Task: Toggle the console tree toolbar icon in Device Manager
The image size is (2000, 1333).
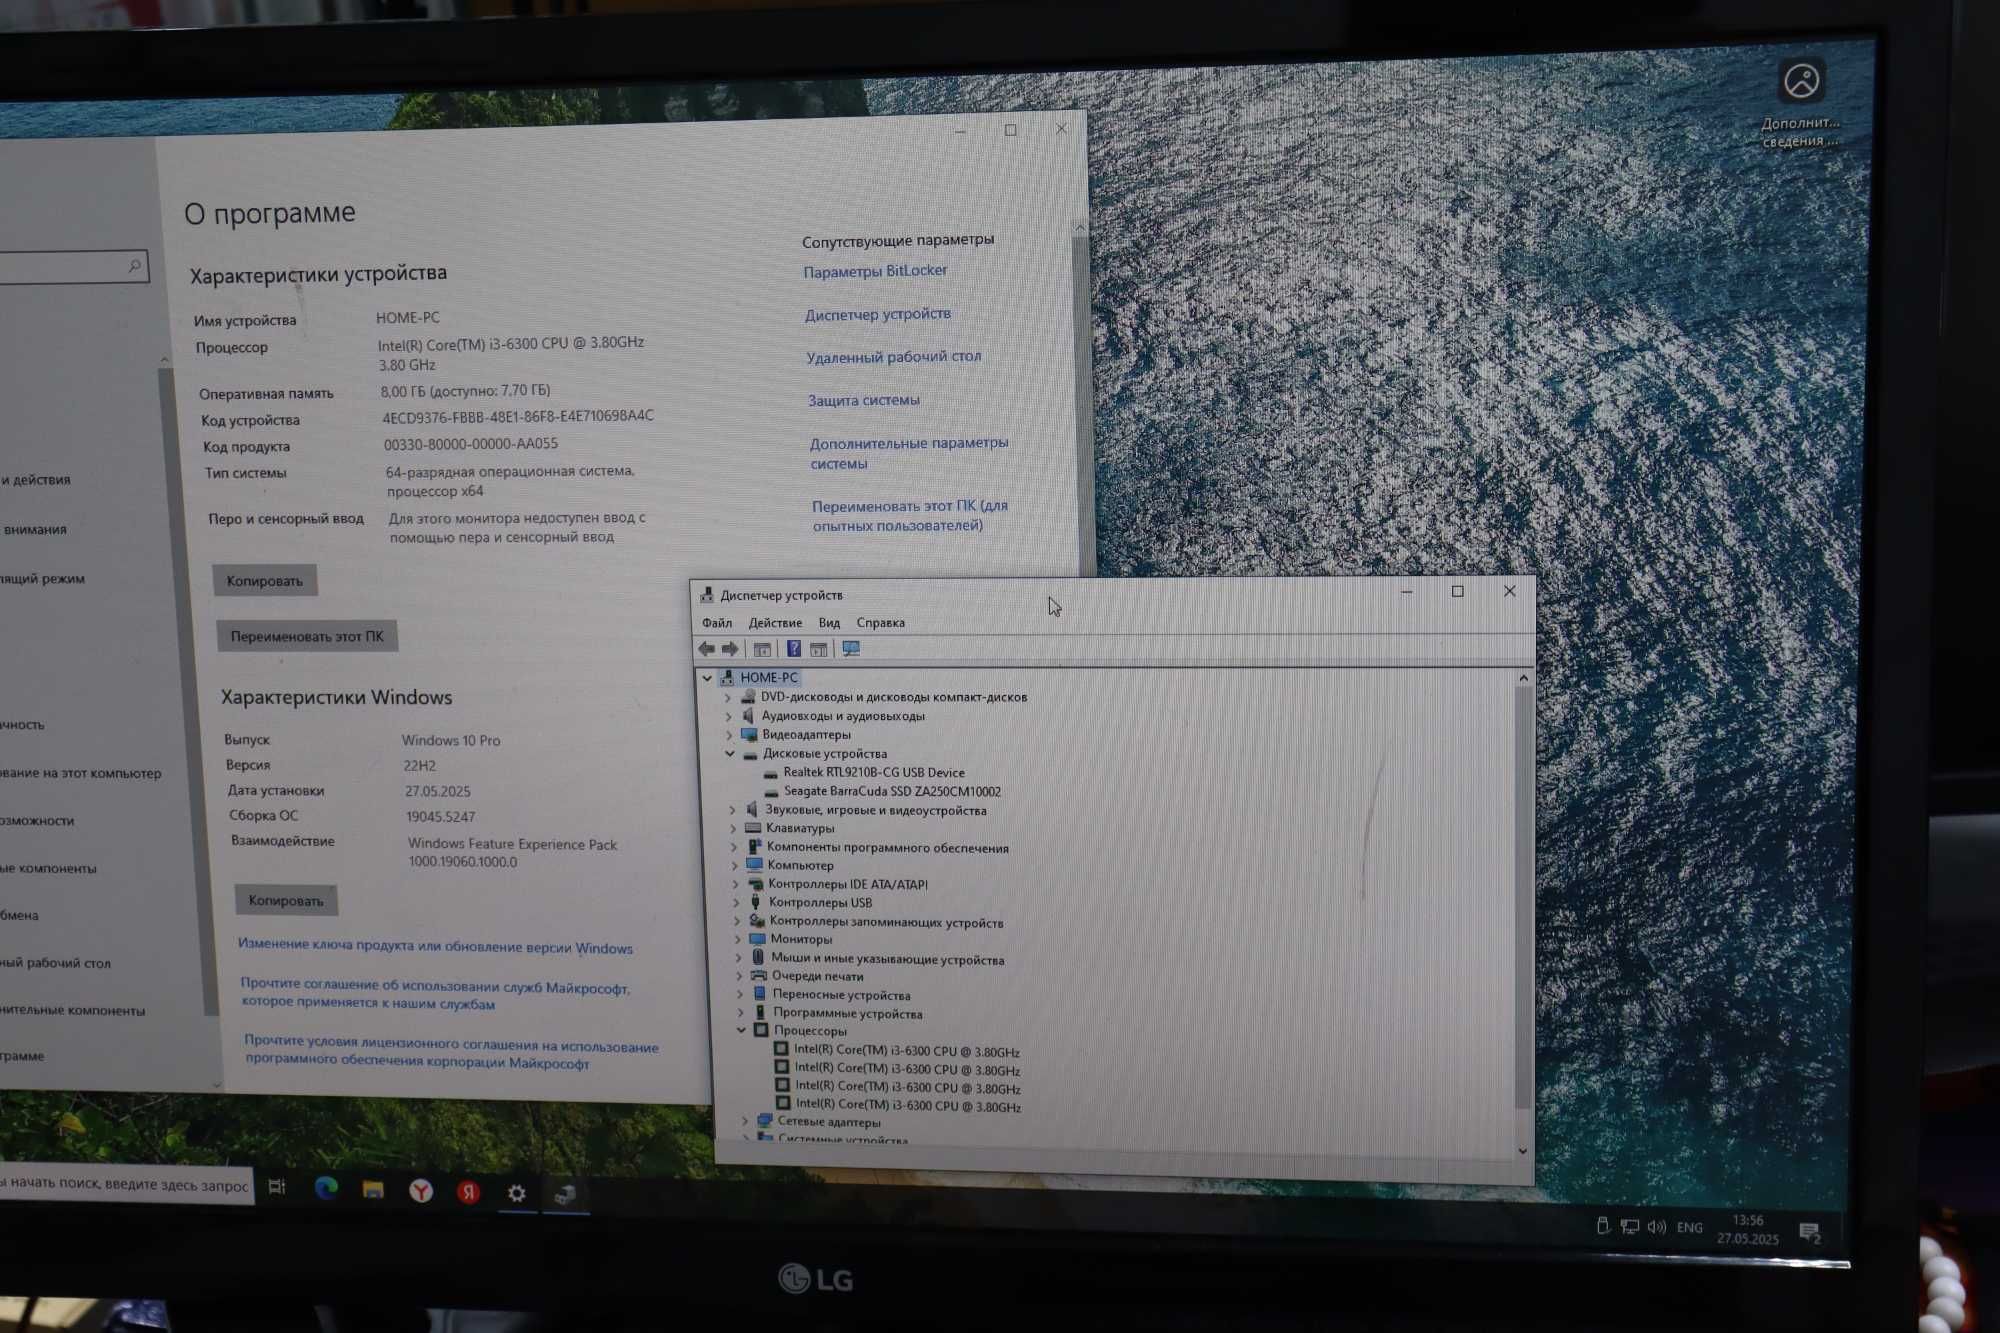Action: coord(762,649)
